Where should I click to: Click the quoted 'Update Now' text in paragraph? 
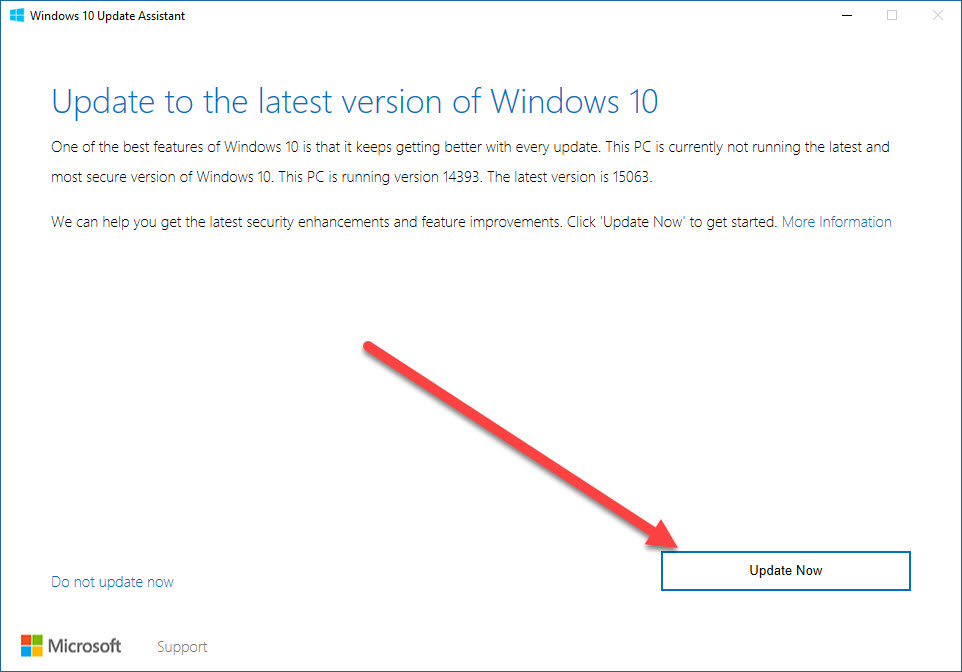[x=643, y=222]
